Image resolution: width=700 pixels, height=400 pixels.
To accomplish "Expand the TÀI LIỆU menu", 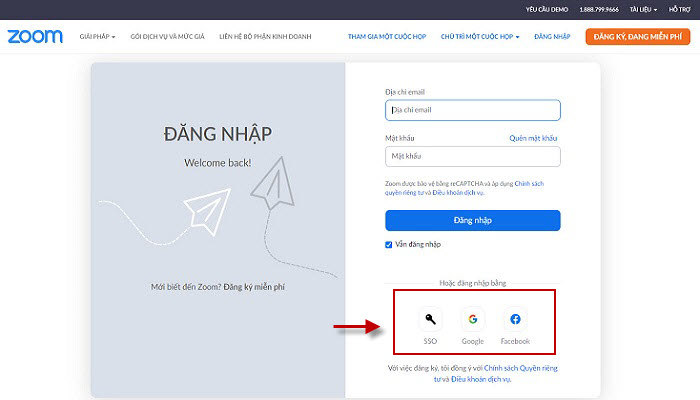I will click(x=643, y=9).
